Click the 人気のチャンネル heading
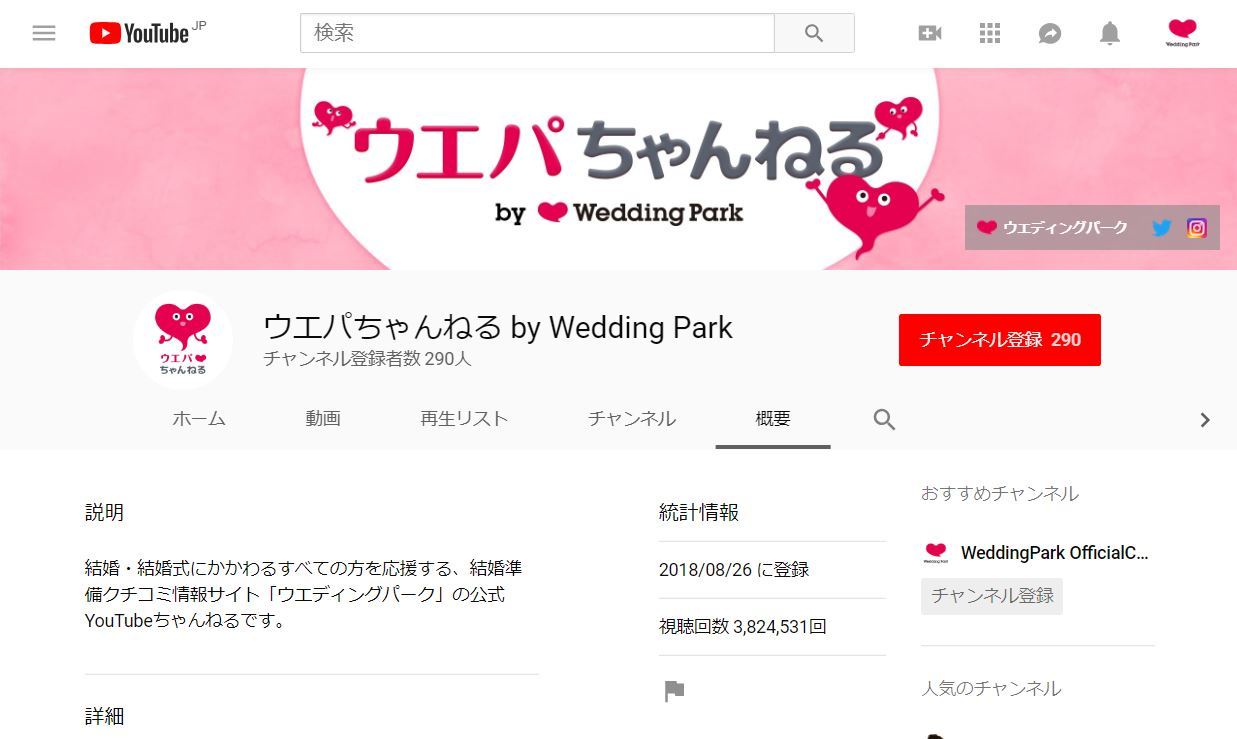The image size is (1237, 739). (x=991, y=689)
